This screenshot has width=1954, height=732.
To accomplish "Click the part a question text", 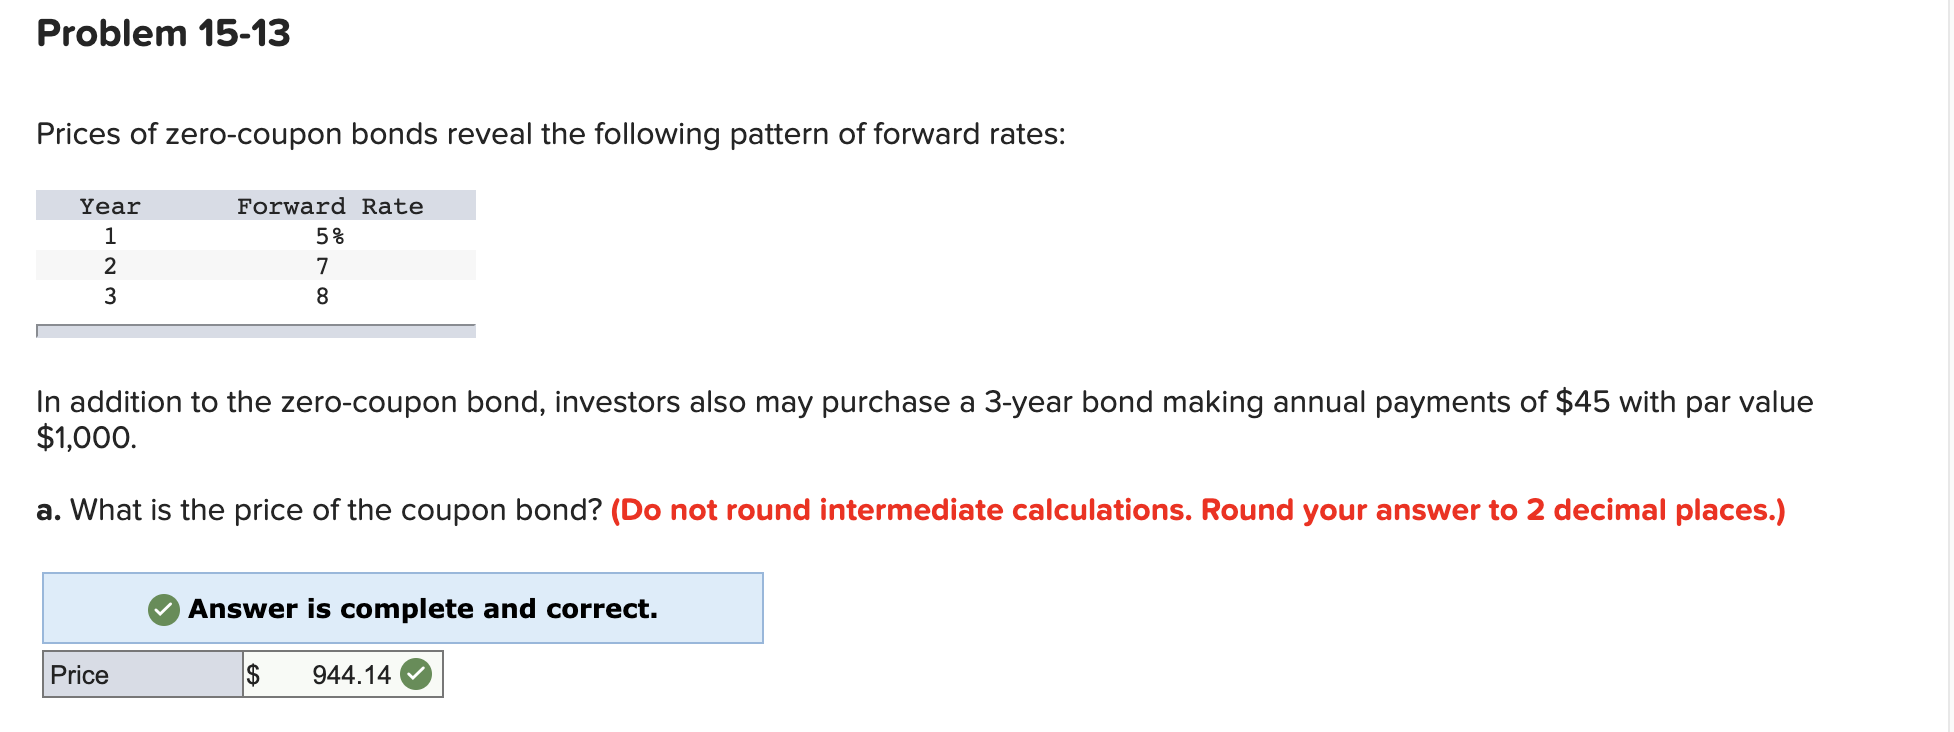I will pos(317,510).
